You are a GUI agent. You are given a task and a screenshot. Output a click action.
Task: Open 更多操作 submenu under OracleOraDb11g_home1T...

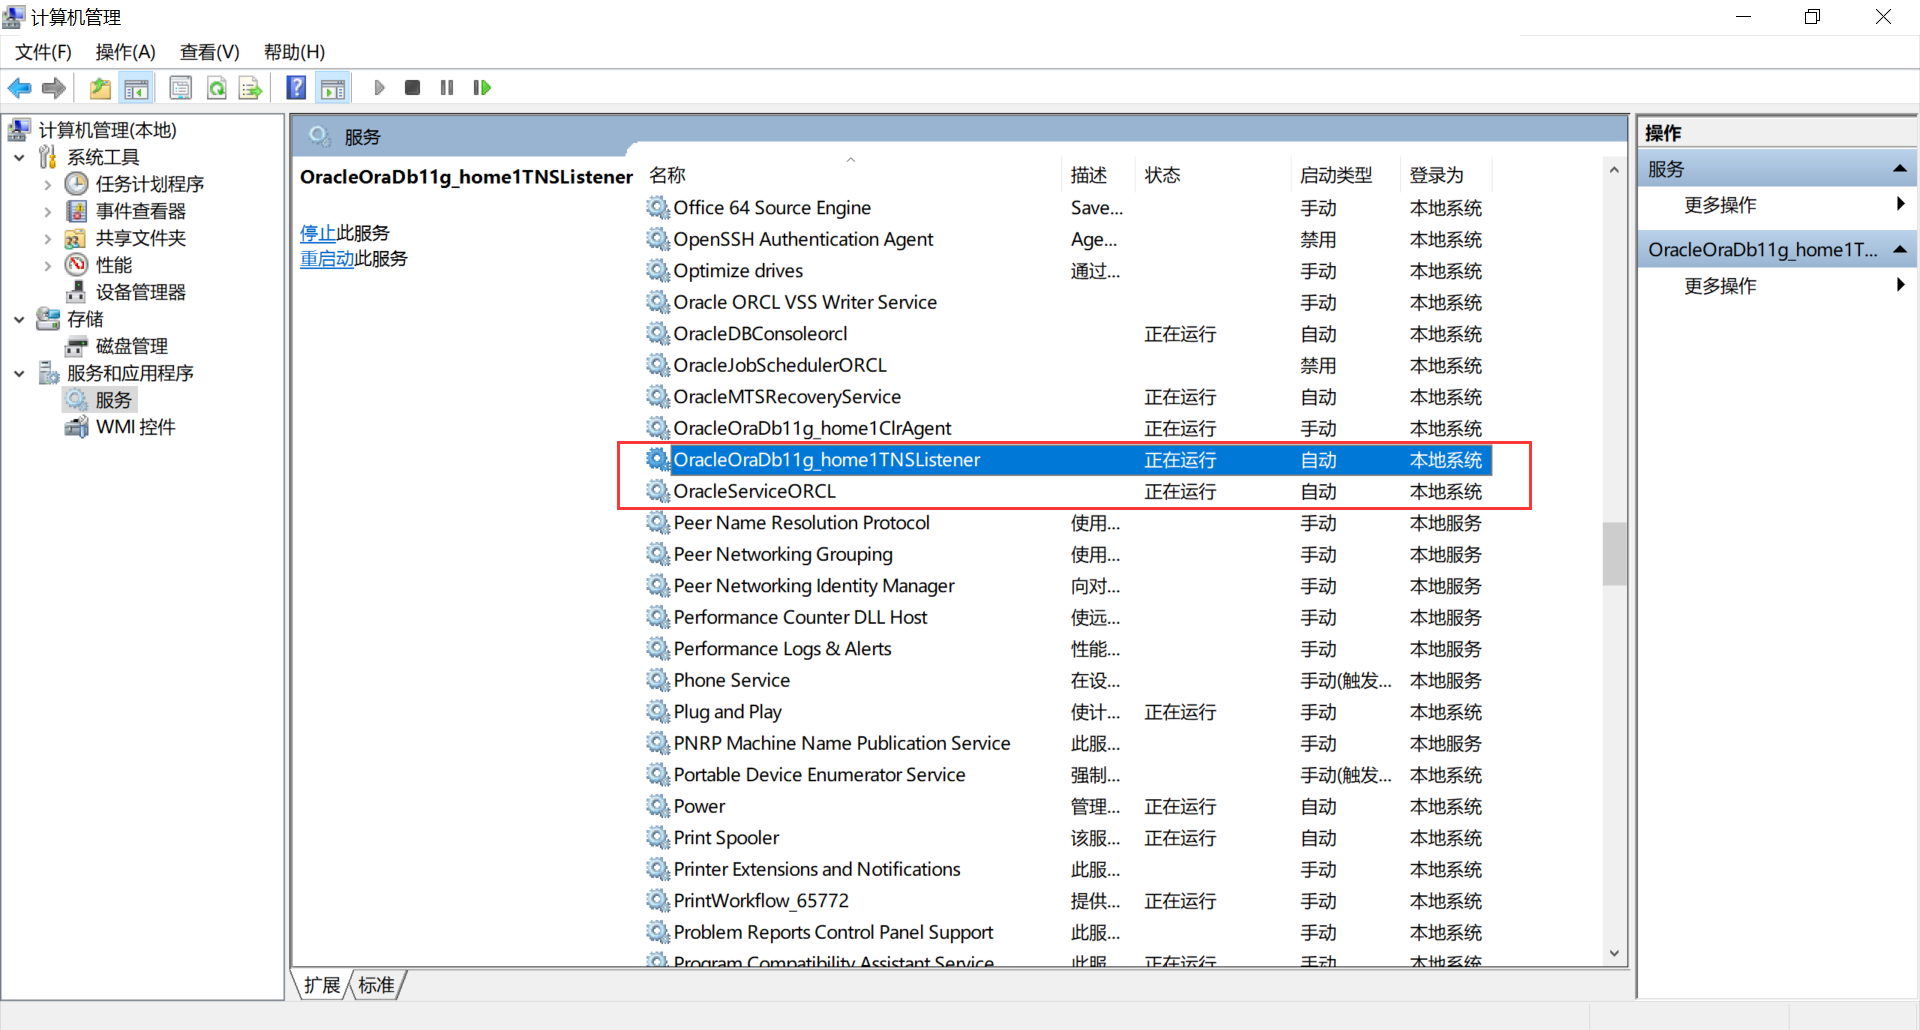point(1777,286)
